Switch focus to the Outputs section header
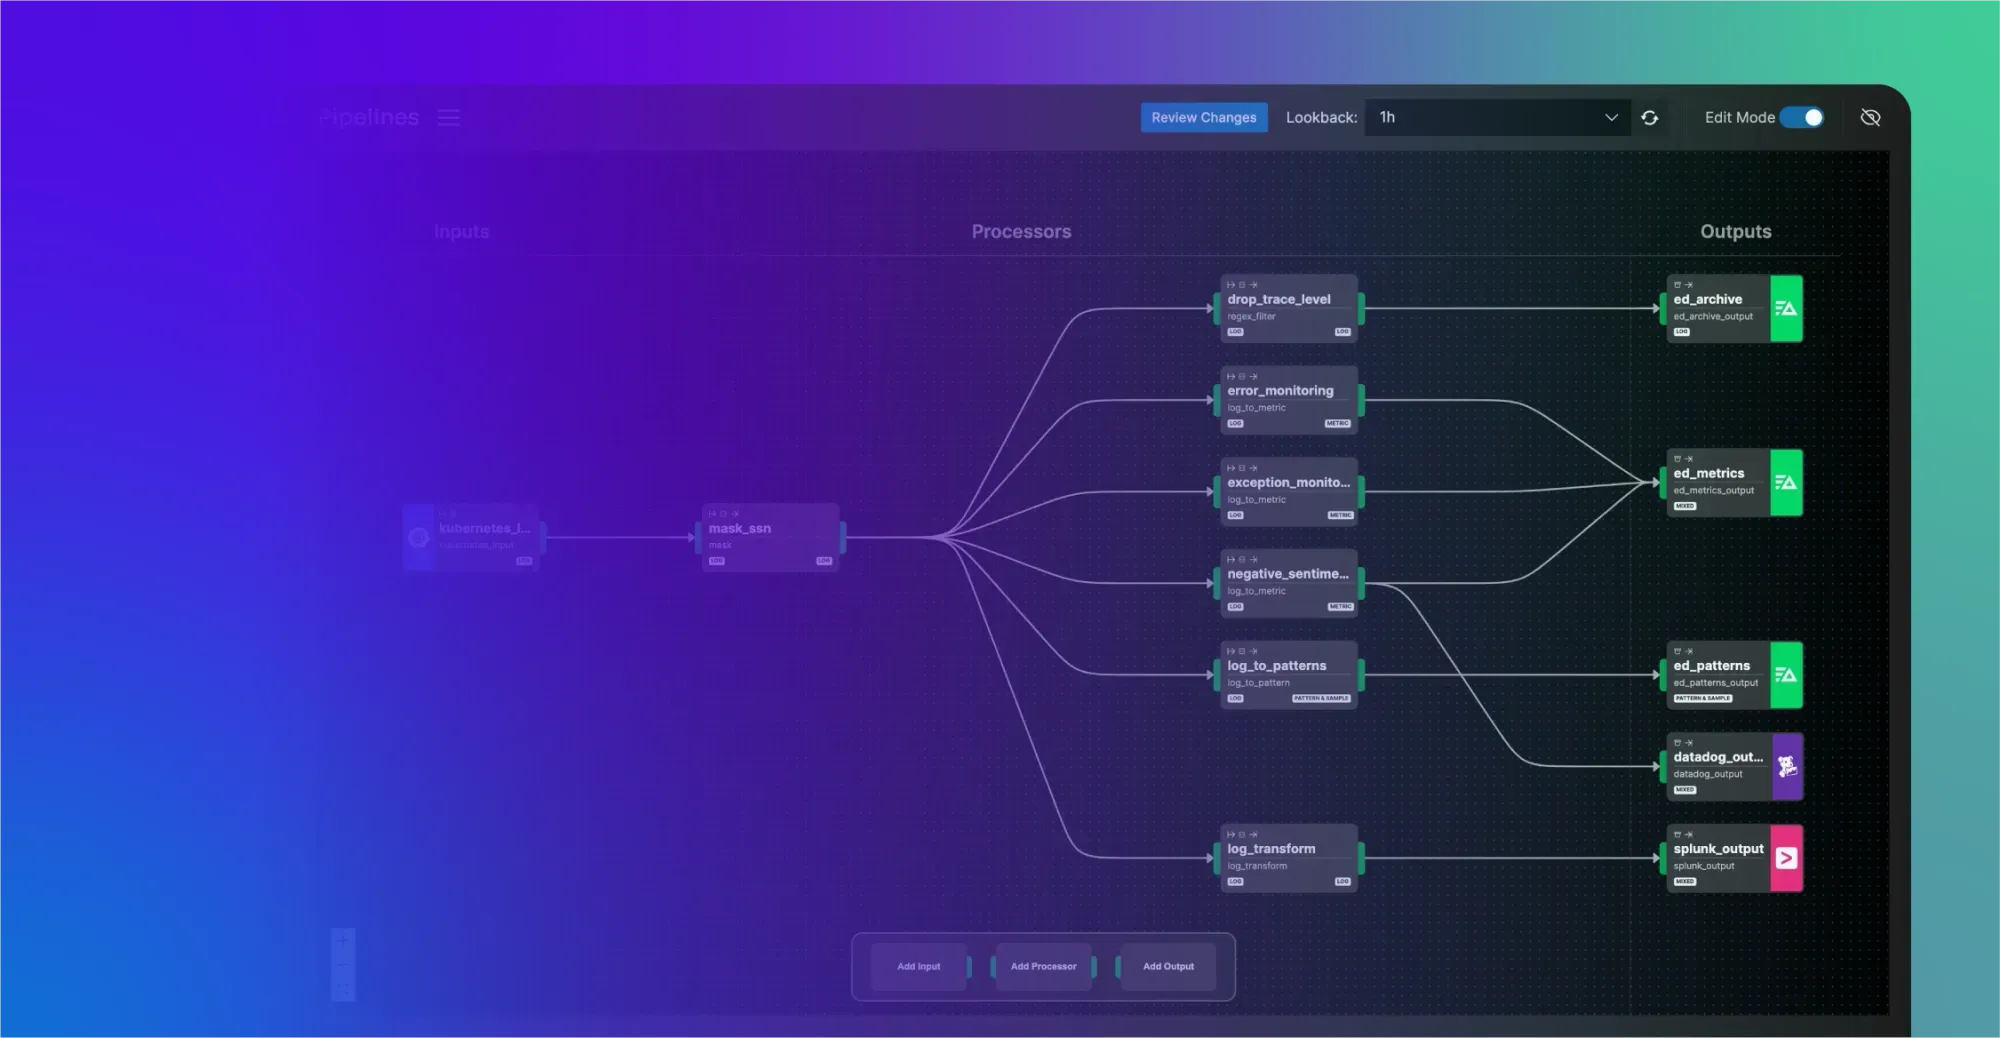The image size is (2000, 1038). [1736, 231]
